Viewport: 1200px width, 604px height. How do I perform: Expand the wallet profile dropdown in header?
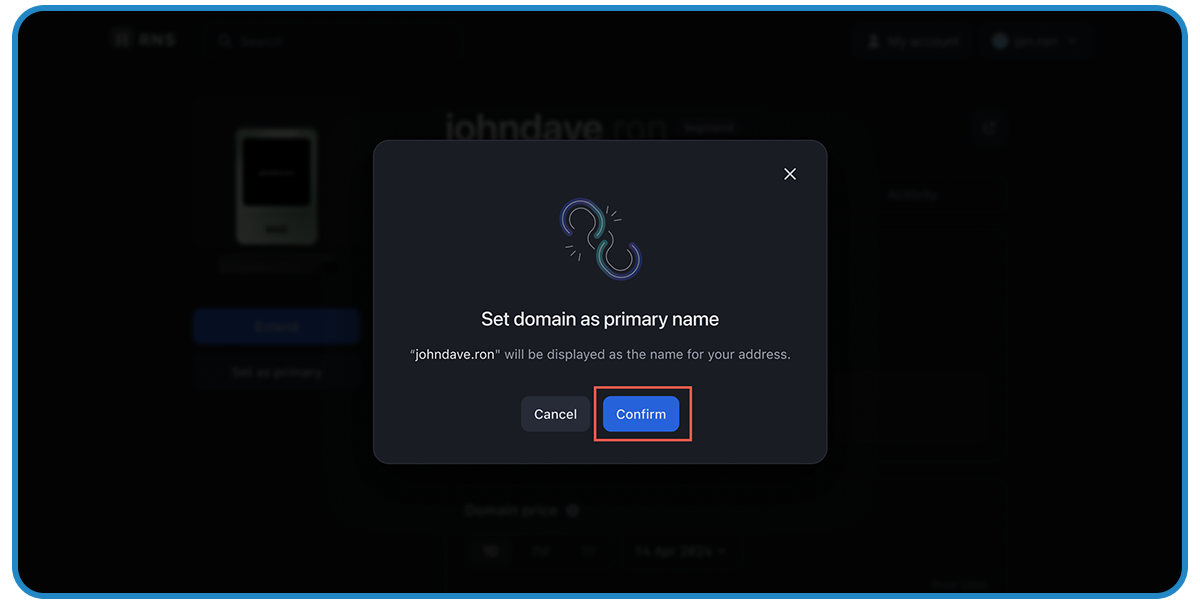(x=1035, y=41)
